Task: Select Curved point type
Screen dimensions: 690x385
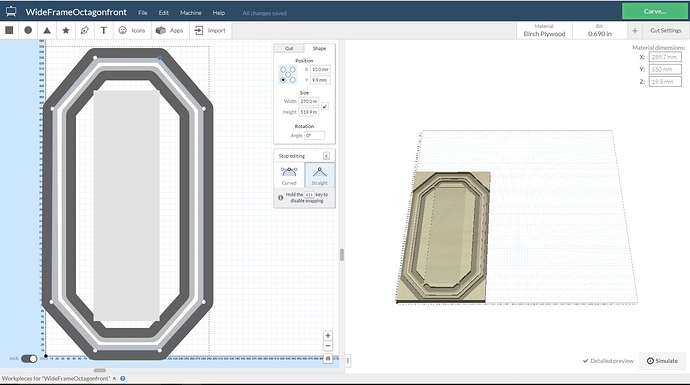Action: [x=289, y=175]
